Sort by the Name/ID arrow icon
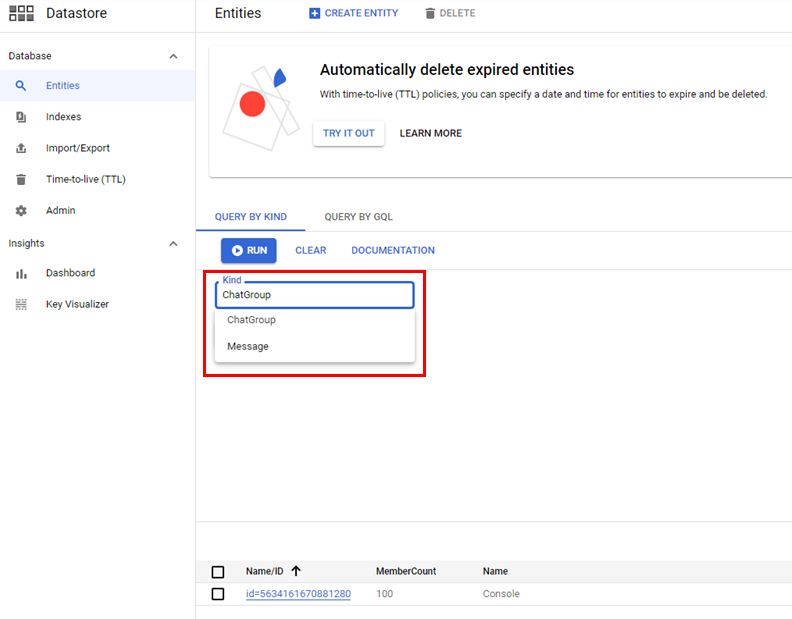The height and width of the screenshot is (619, 792). (296, 571)
